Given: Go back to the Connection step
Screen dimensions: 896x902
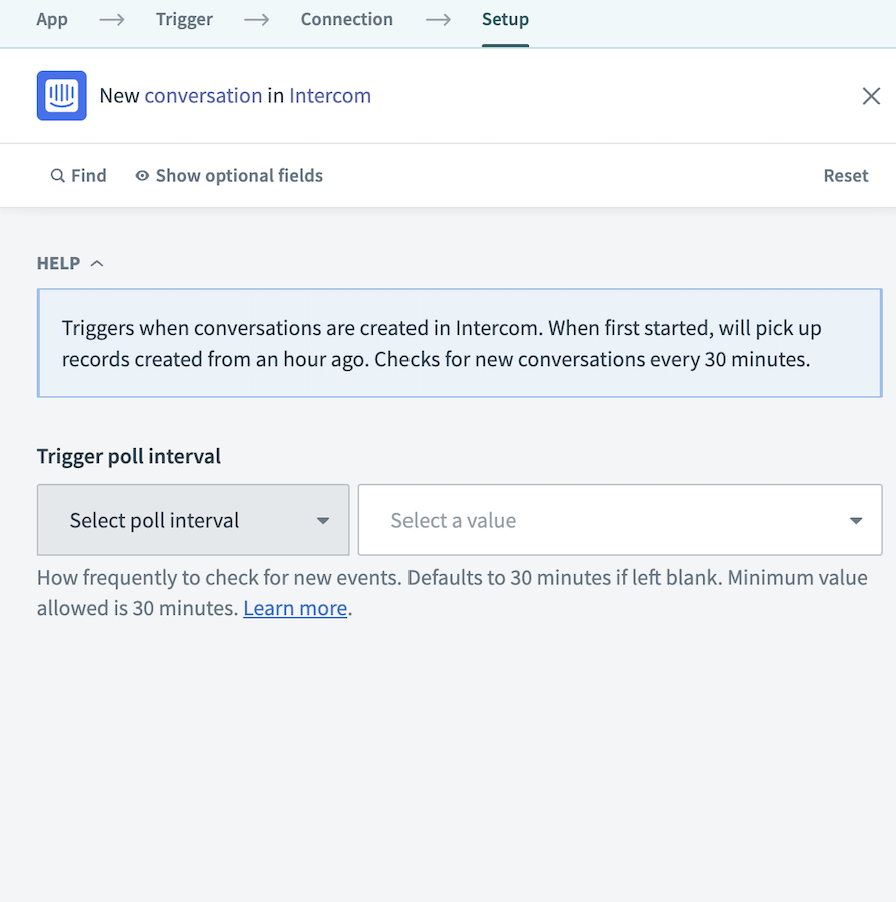Looking at the screenshot, I should point(346,19).
